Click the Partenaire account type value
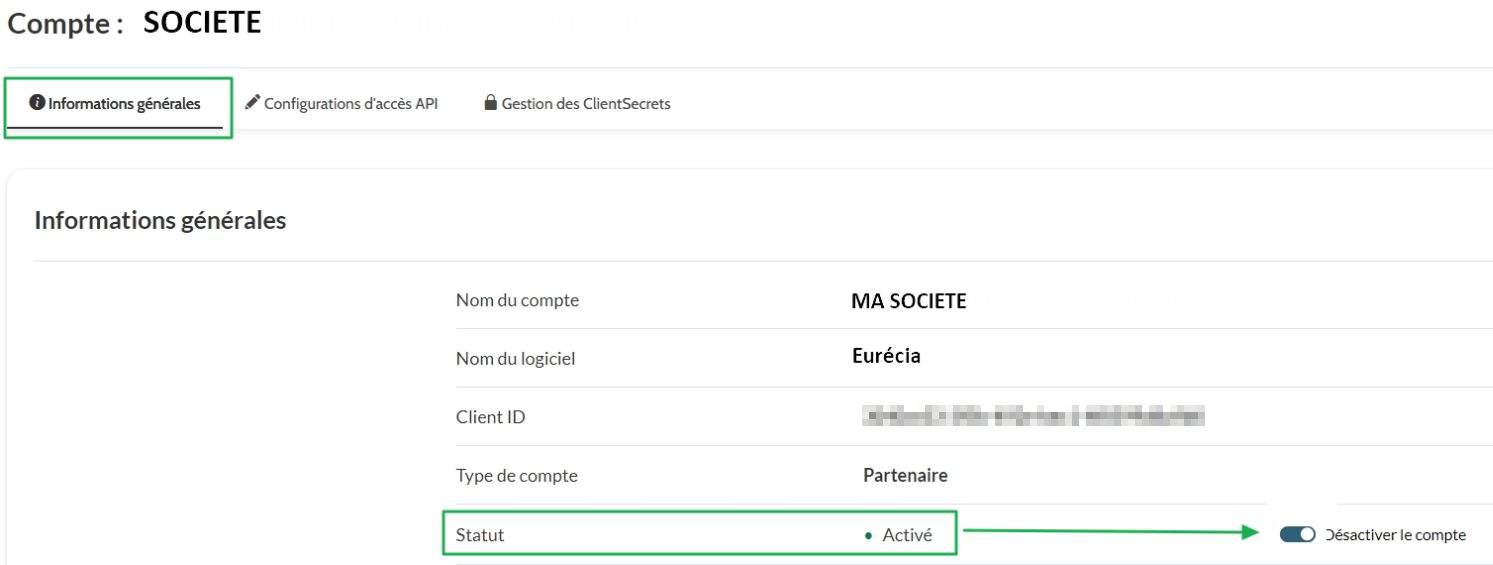 click(x=905, y=476)
